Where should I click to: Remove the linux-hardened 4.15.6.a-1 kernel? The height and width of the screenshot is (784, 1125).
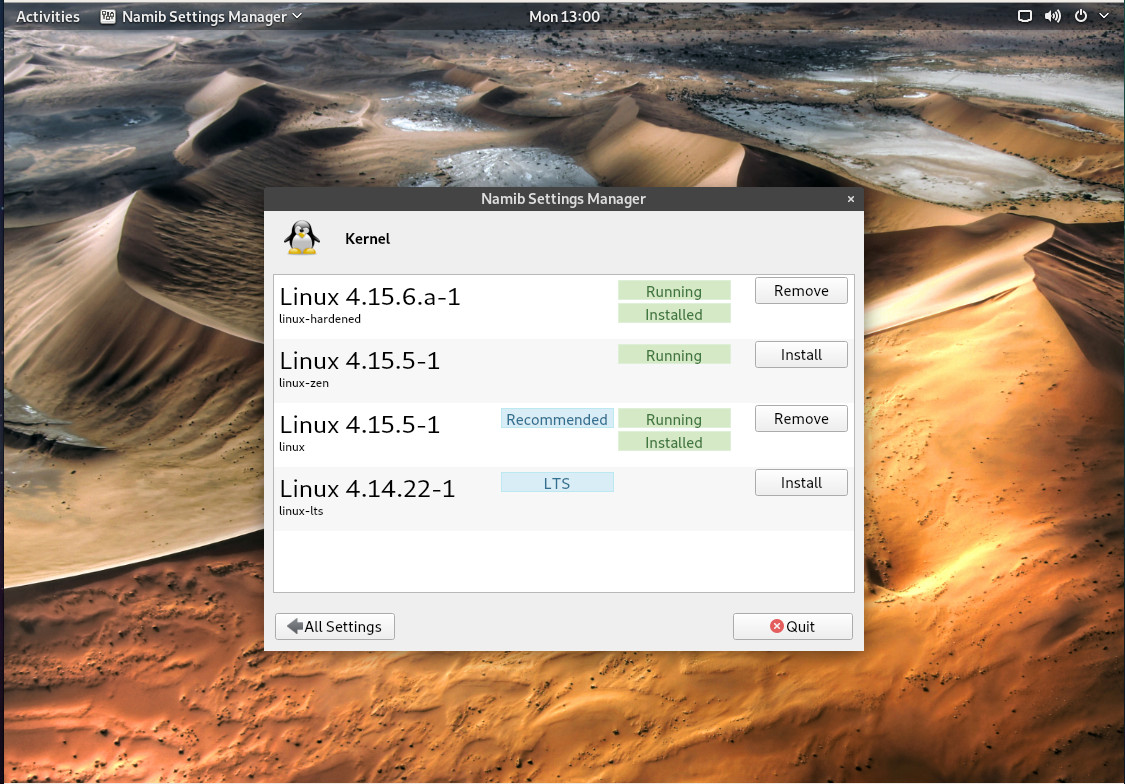pos(801,291)
